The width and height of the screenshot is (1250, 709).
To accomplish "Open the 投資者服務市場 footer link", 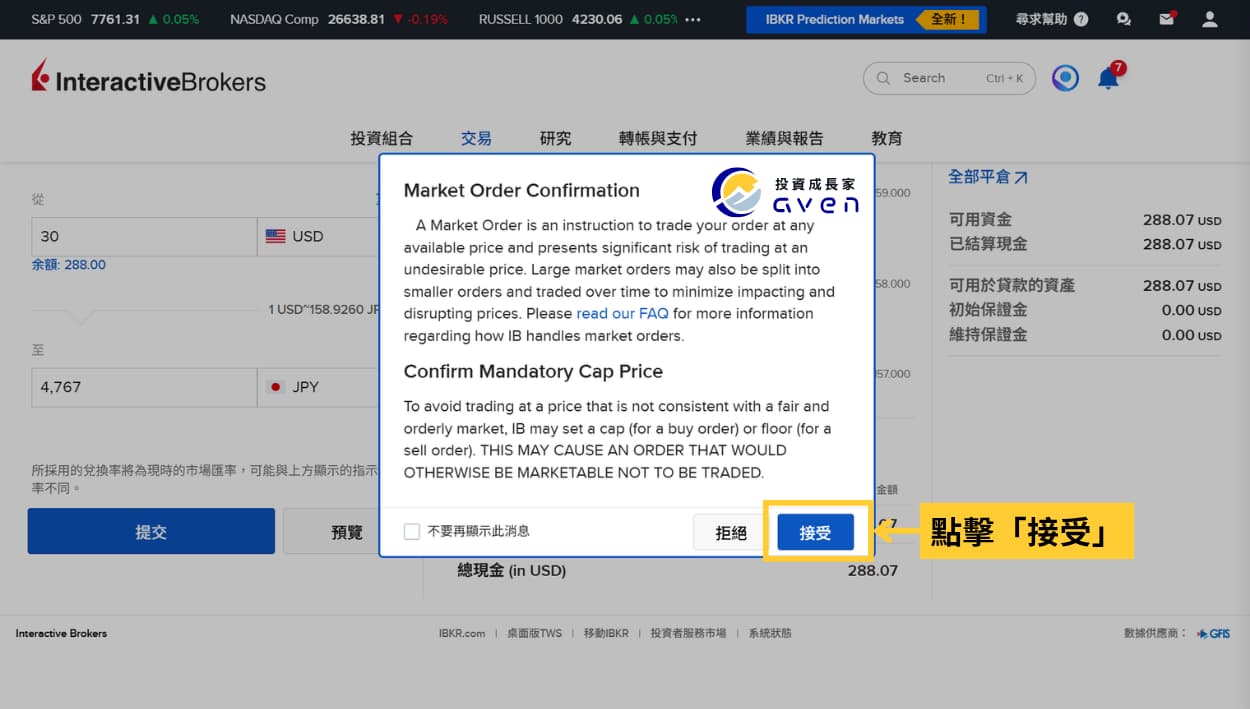I will pyautogui.click(x=688, y=633).
